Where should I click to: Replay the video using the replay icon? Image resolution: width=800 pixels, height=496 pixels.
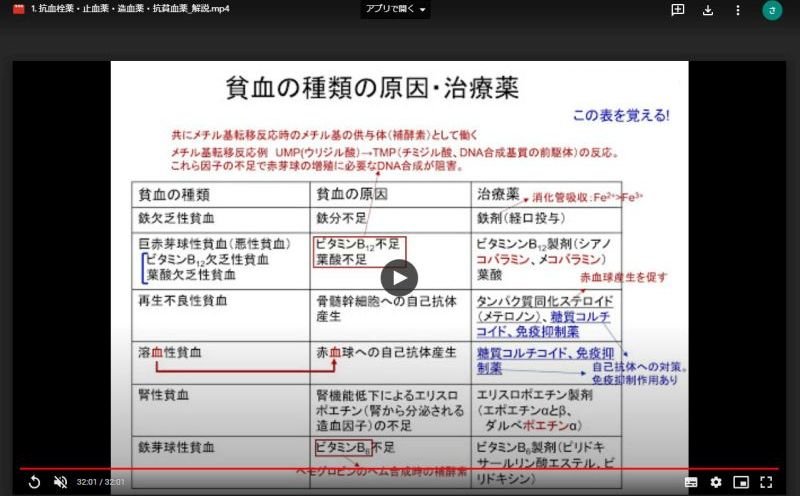(34, 482)
